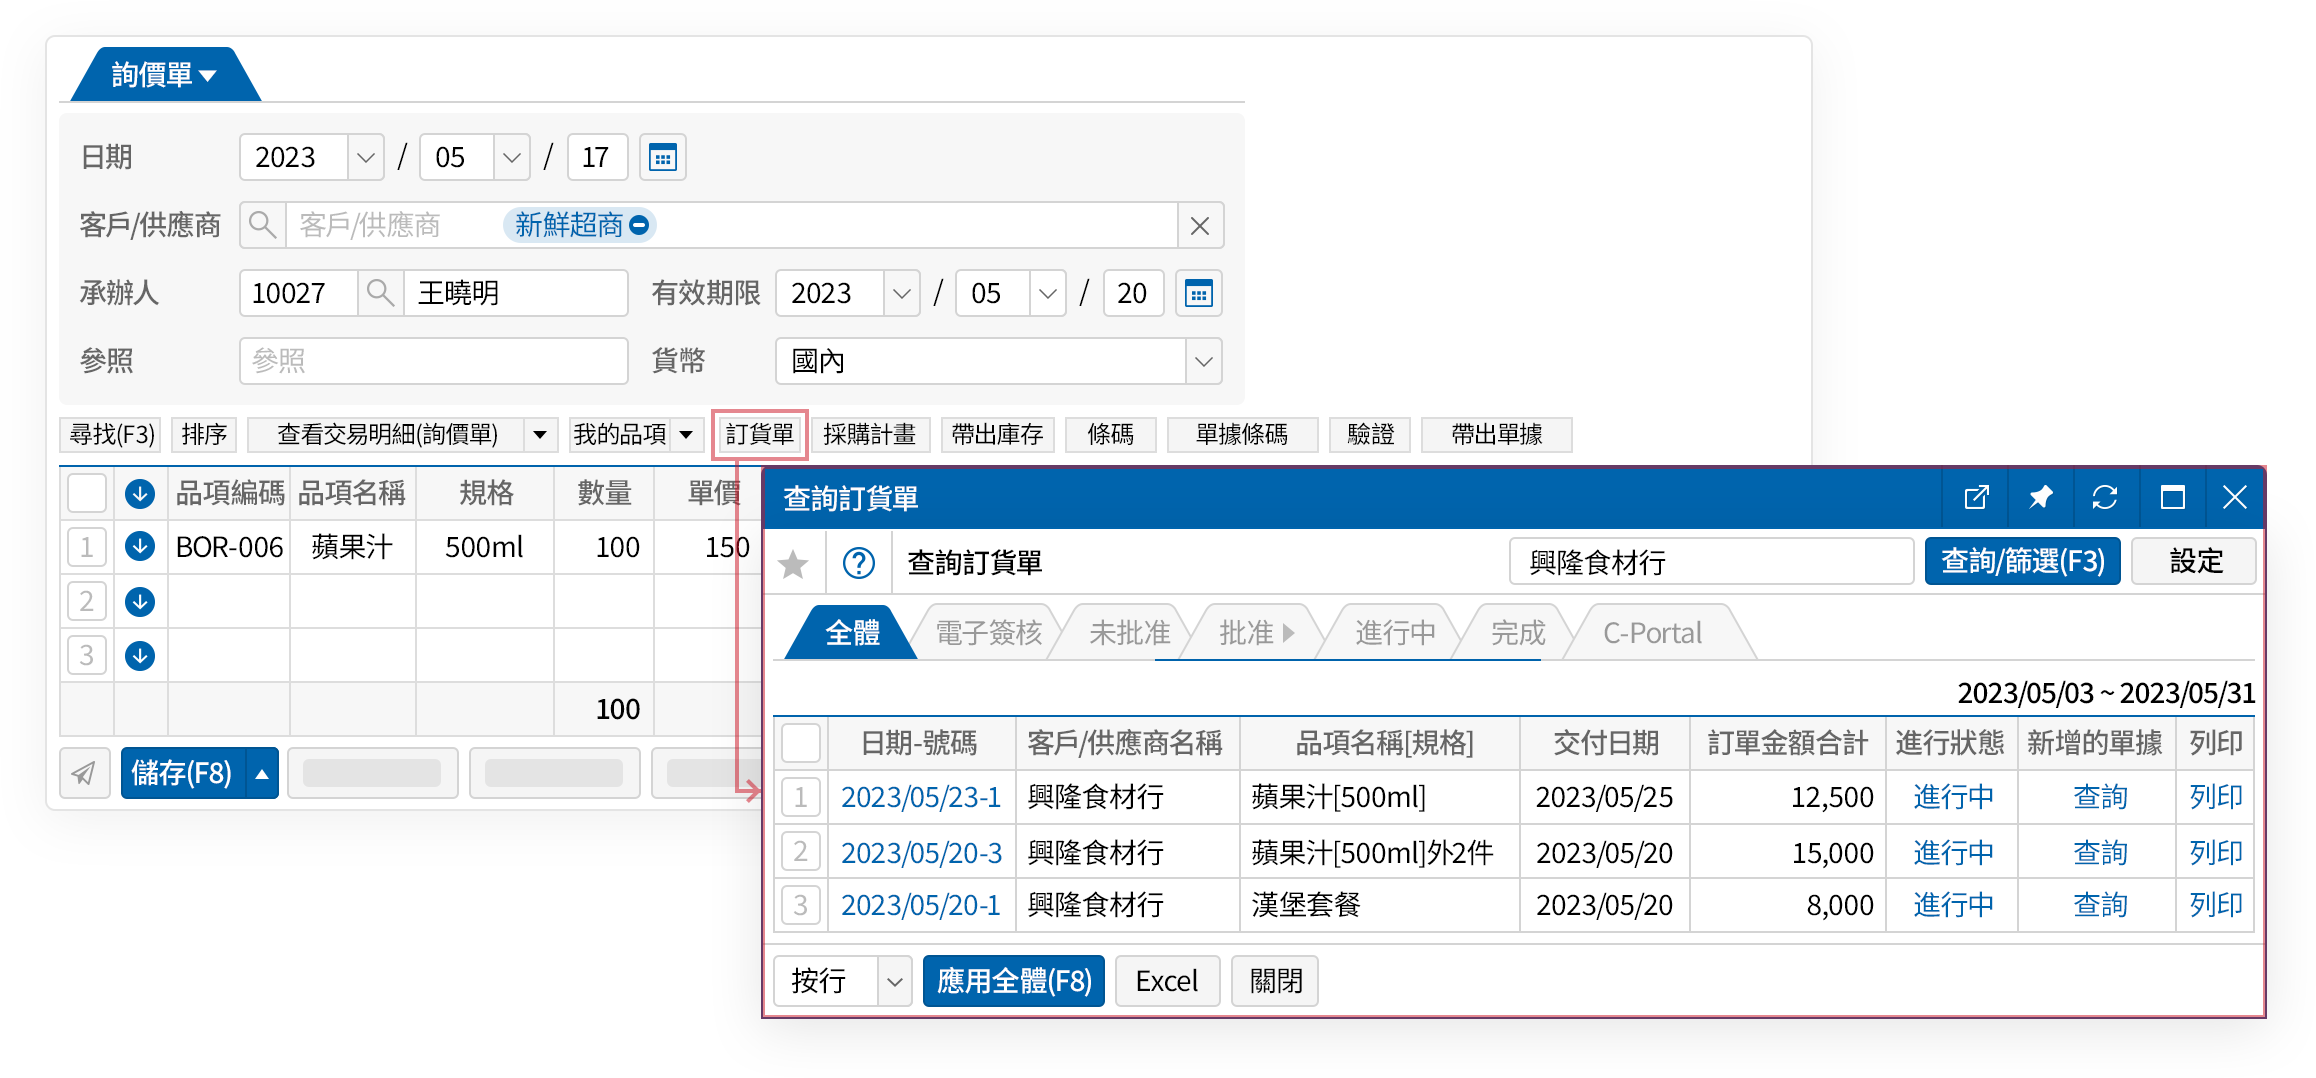The height and width of the screenshot is (1078, 2316).
Task: Click the 參照 input field
Action: pos(433,361)
